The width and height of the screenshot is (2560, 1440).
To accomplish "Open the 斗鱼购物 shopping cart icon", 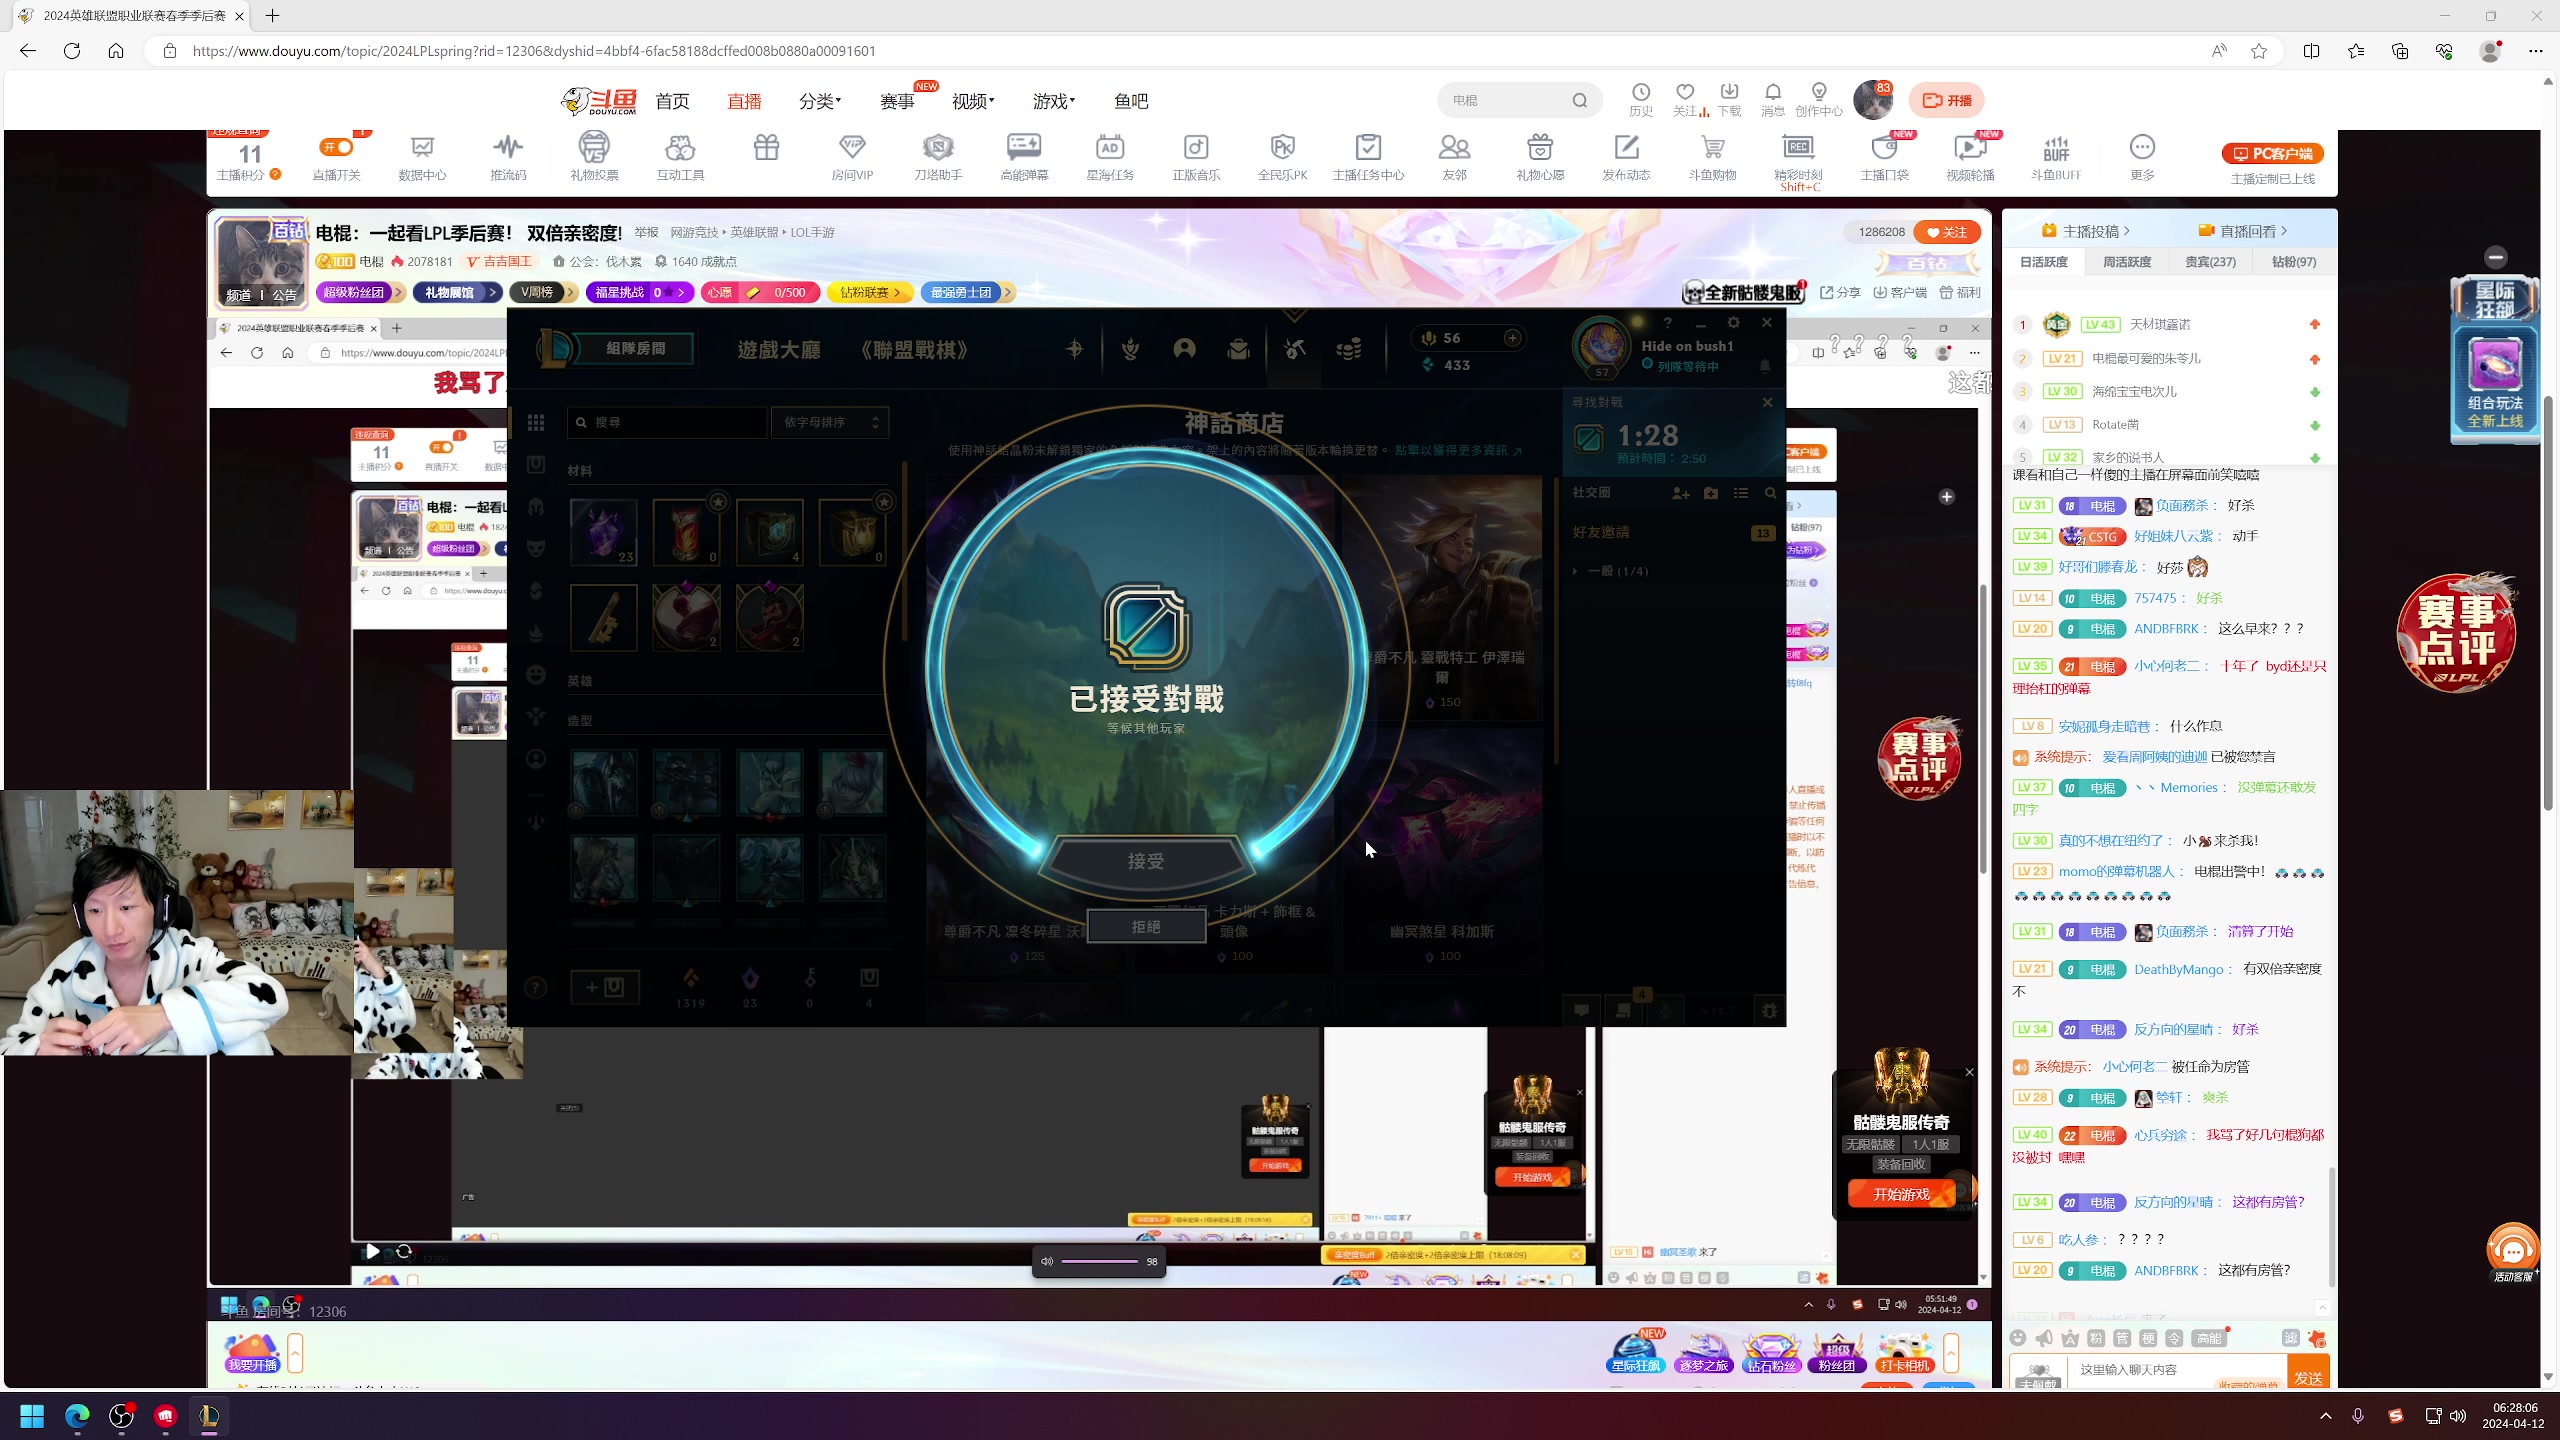I will [1712, 158].
